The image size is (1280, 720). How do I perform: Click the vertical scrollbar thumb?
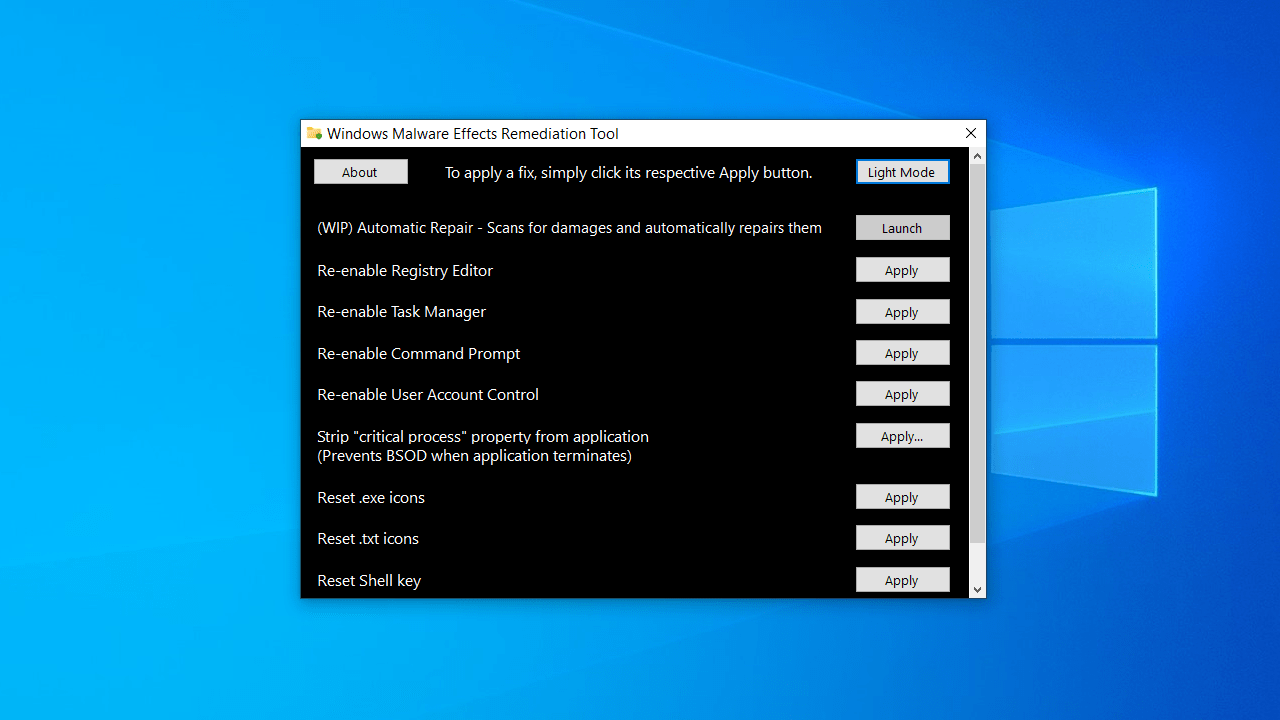978,355
